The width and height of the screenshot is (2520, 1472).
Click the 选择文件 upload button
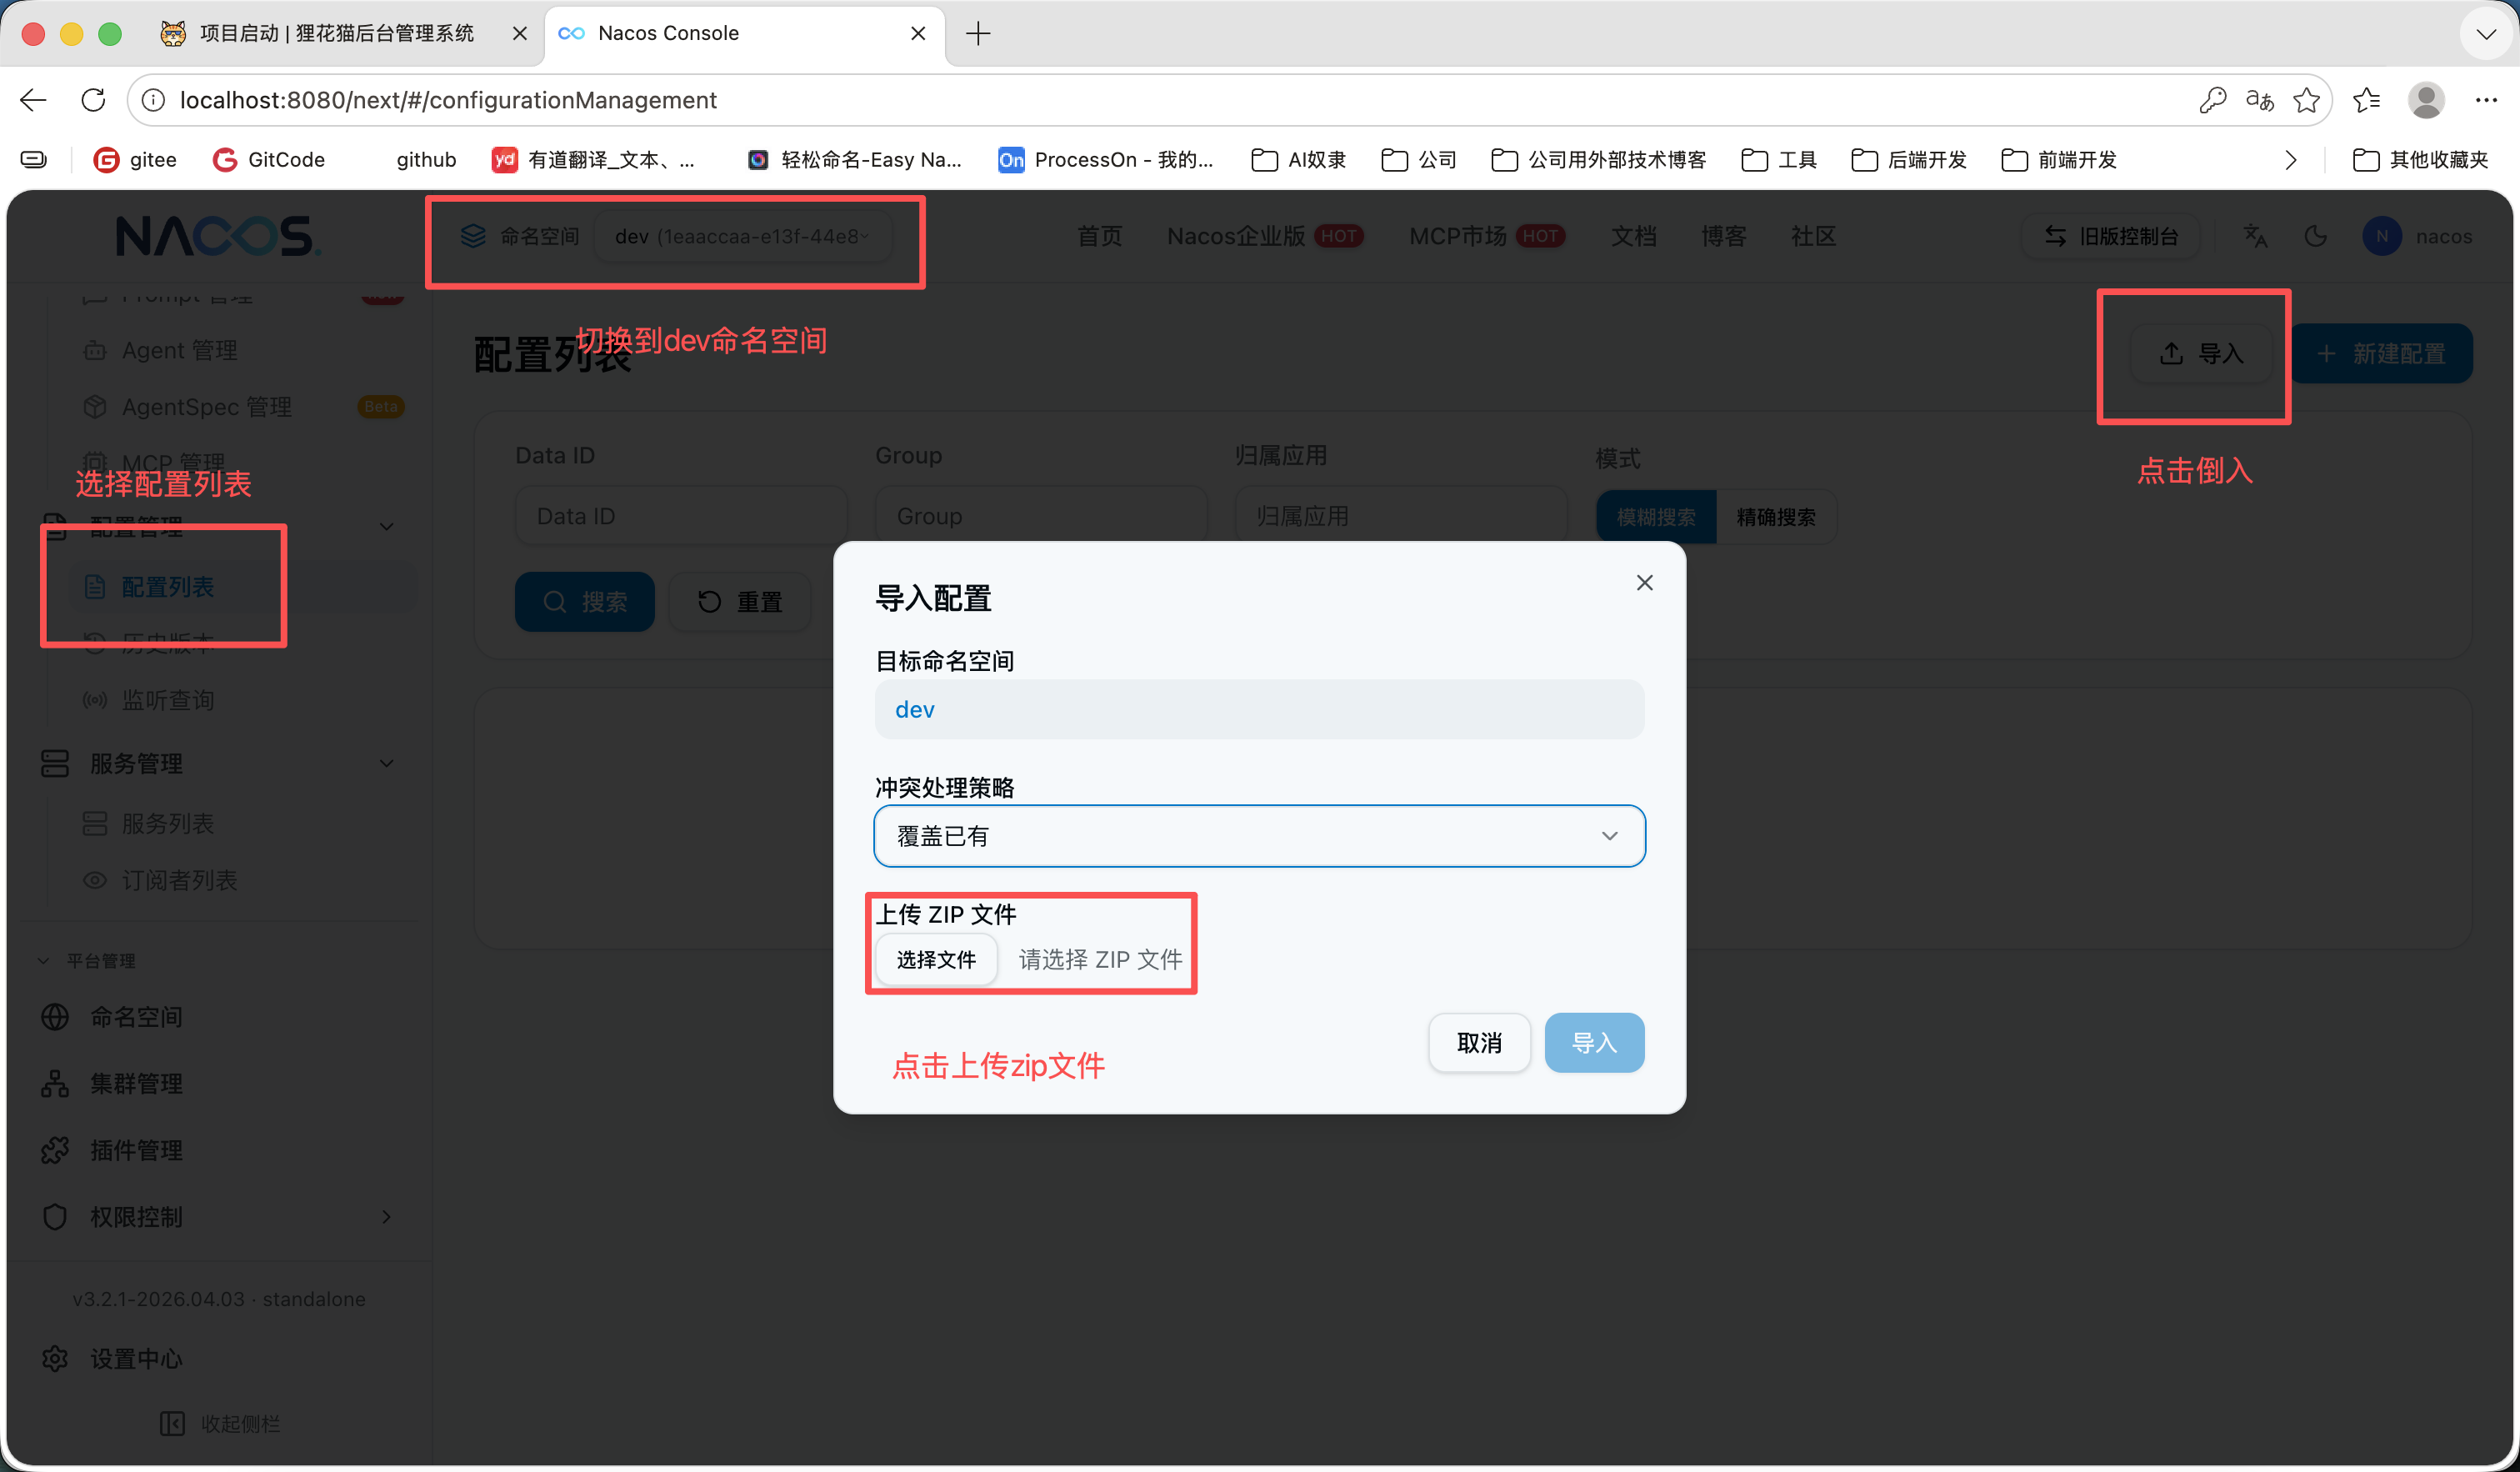[936, 959]
